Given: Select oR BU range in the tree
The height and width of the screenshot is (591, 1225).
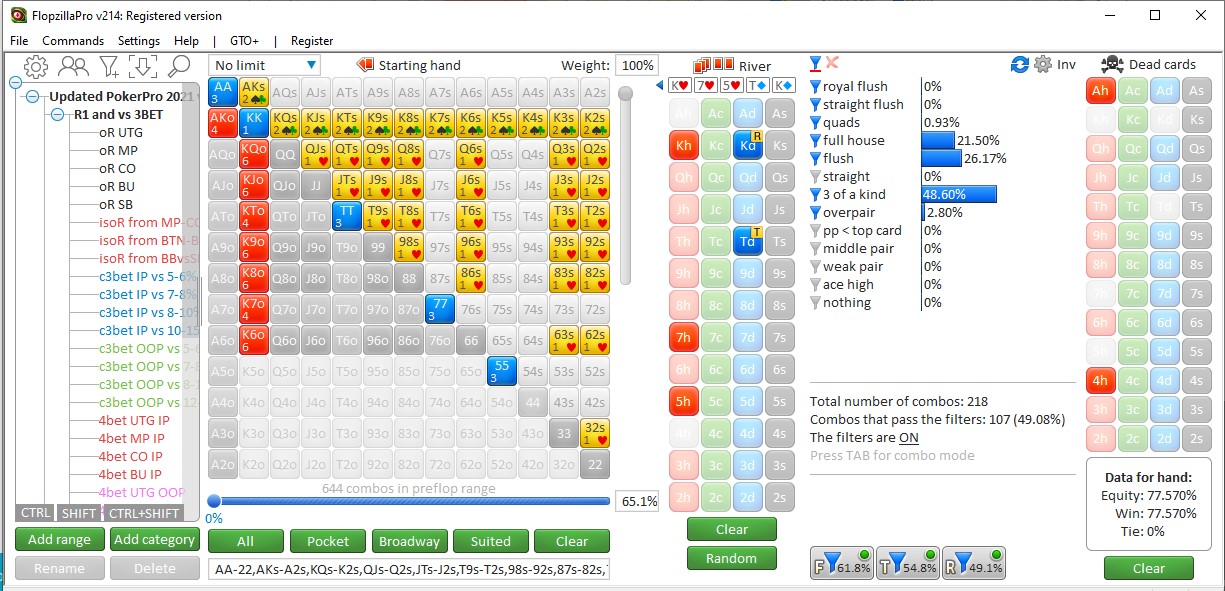Looking at the screenshot, I should (116, 187).
